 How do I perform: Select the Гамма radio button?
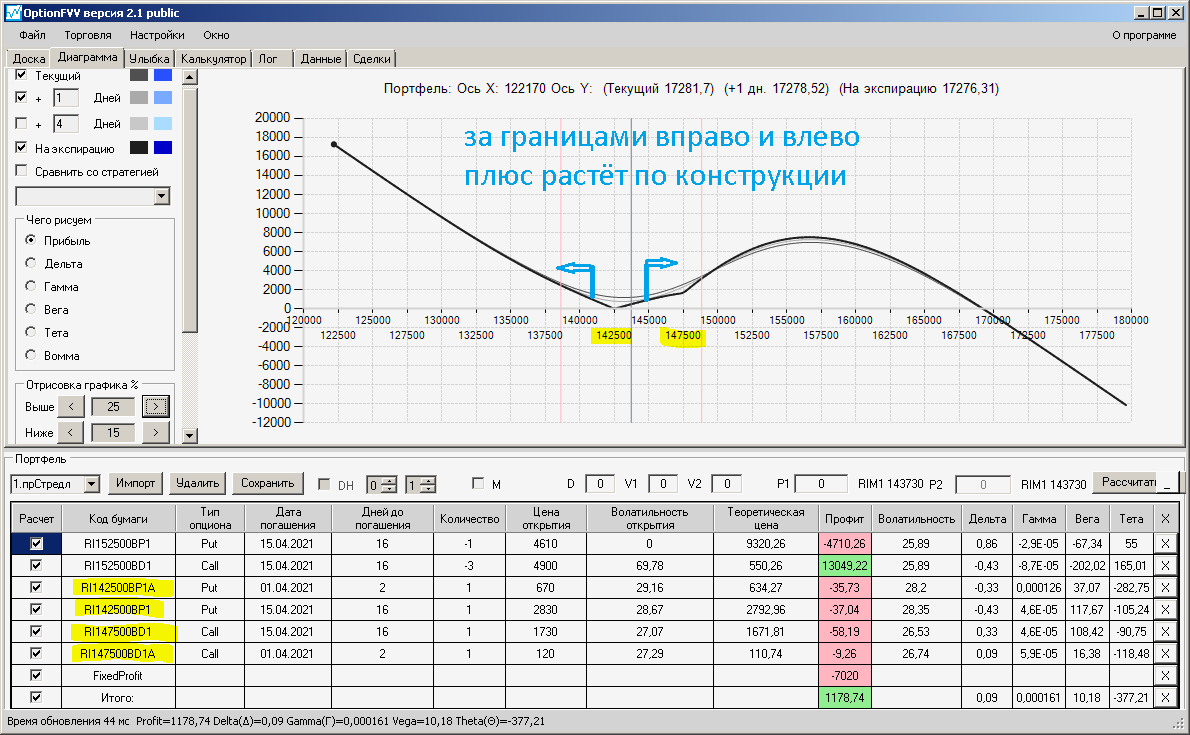click(x=30, y=286)
